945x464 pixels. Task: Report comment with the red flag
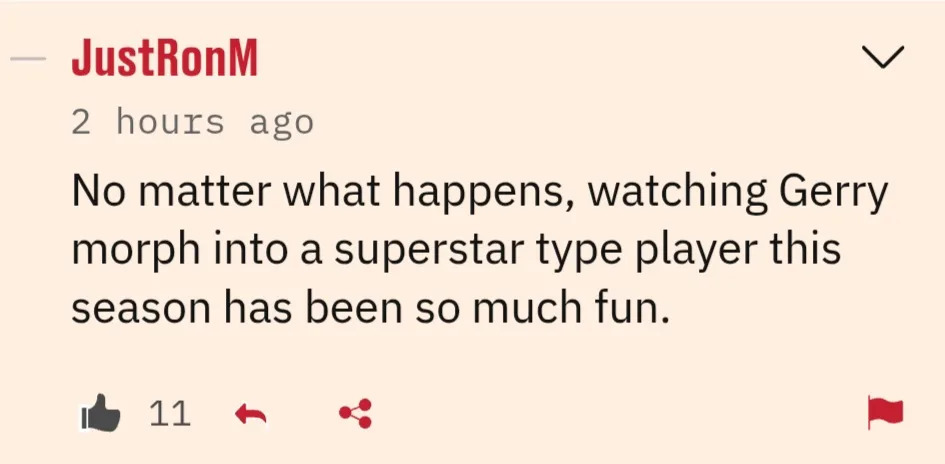click(886, 411)
